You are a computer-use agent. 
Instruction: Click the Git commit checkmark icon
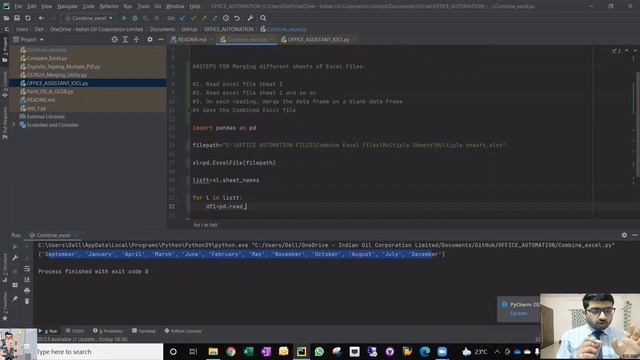point(193,18)
